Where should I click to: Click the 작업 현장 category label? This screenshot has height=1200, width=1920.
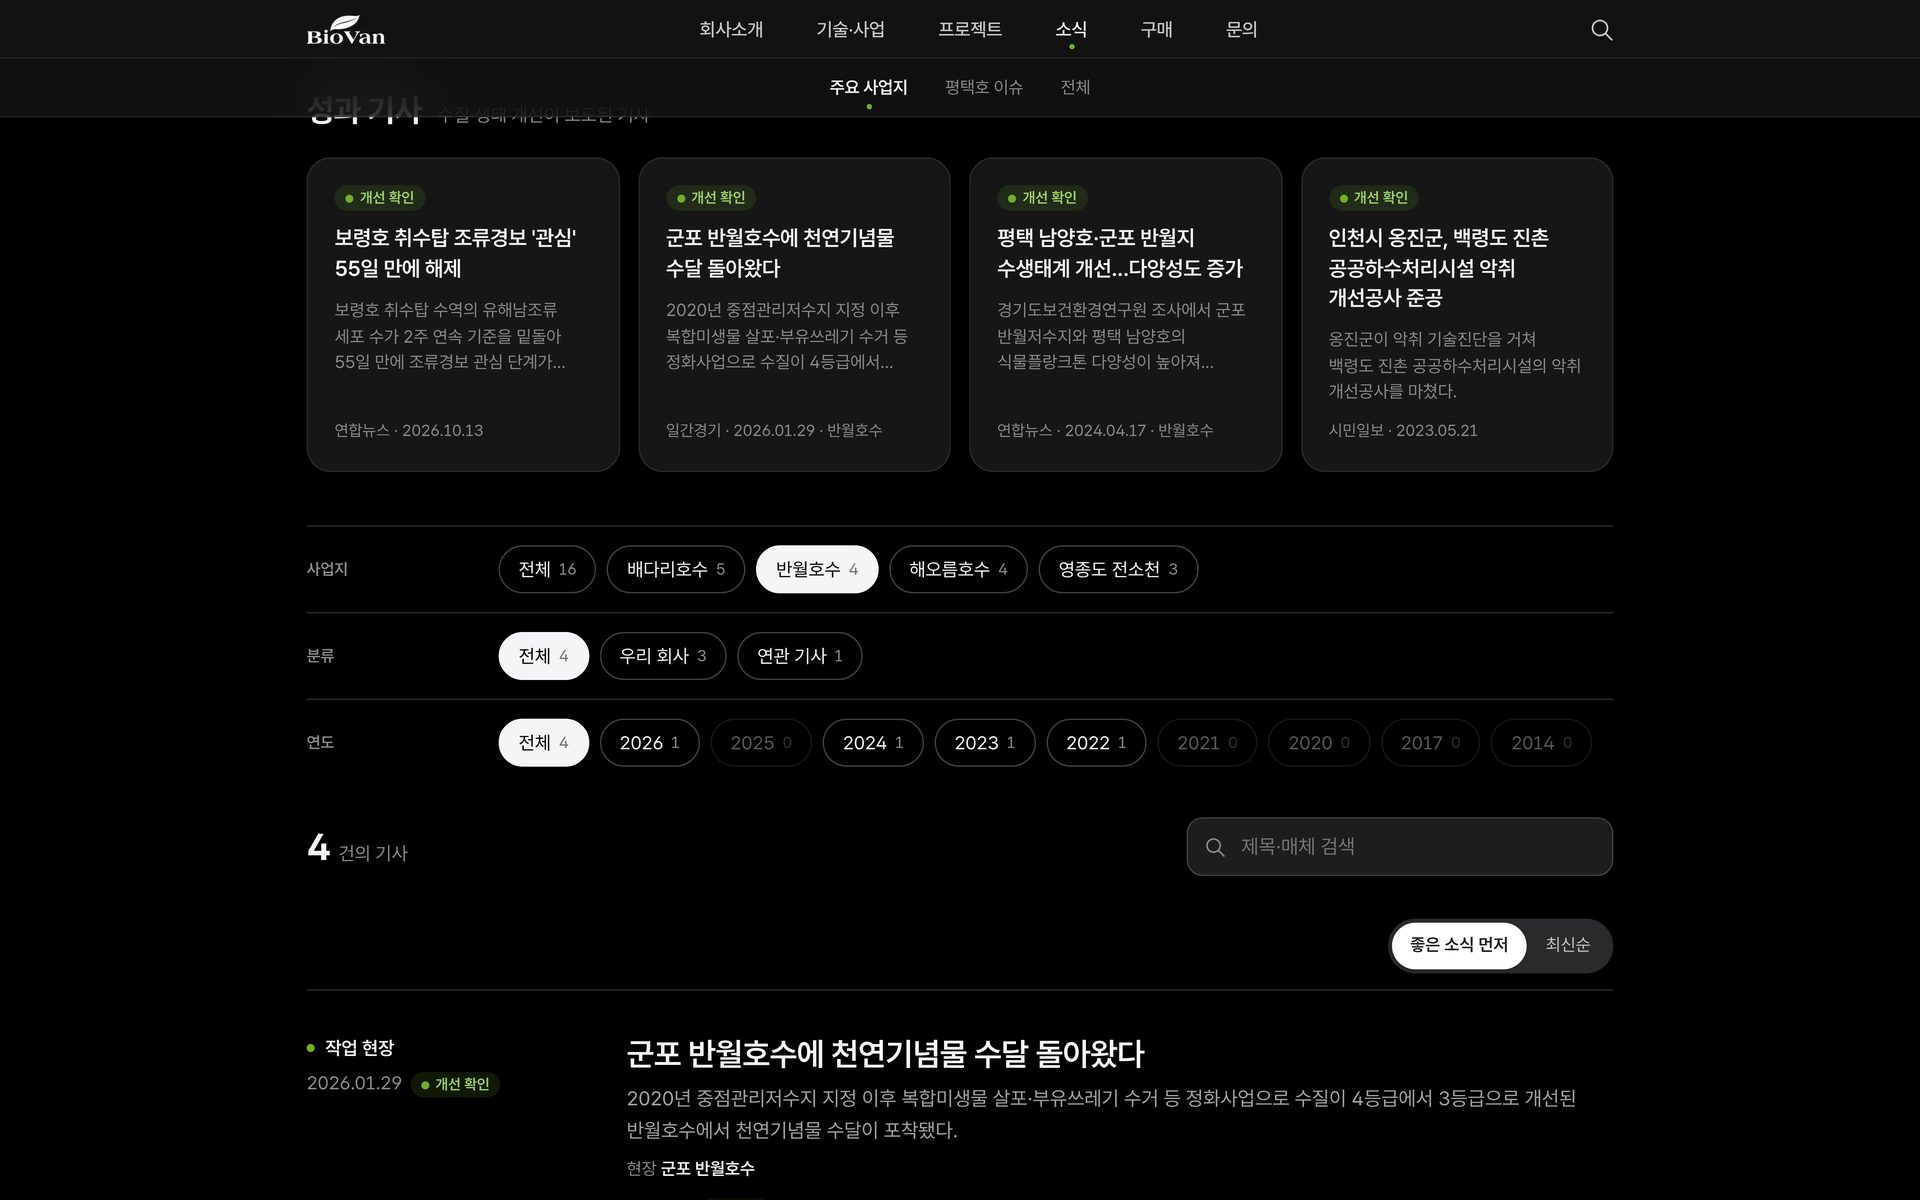click(x=359, y=1048)
